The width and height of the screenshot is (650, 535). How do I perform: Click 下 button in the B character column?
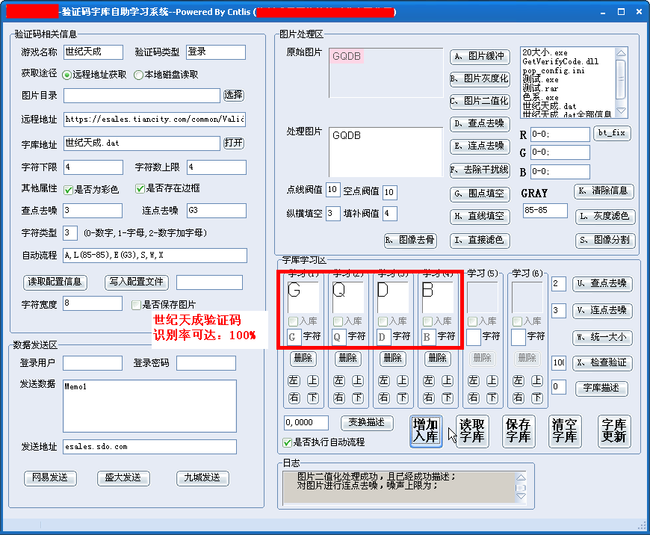pyautogui.click(x=447, y=398)
